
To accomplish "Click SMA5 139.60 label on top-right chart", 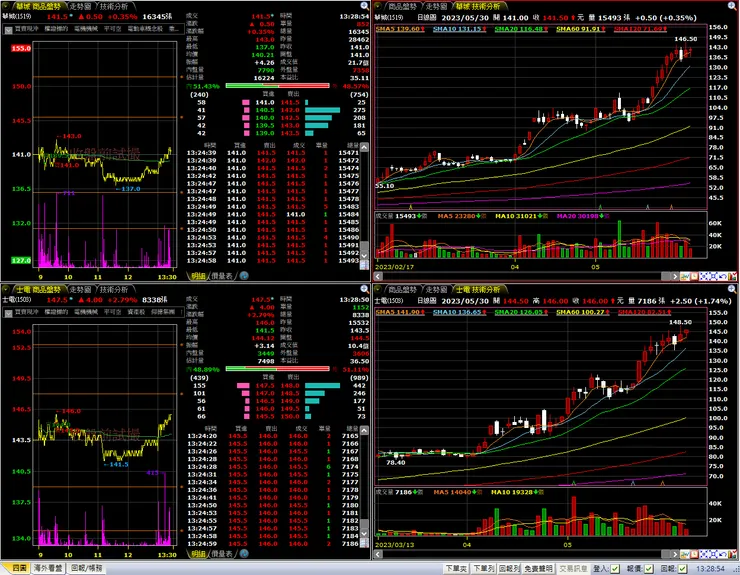I will (400, 29).
